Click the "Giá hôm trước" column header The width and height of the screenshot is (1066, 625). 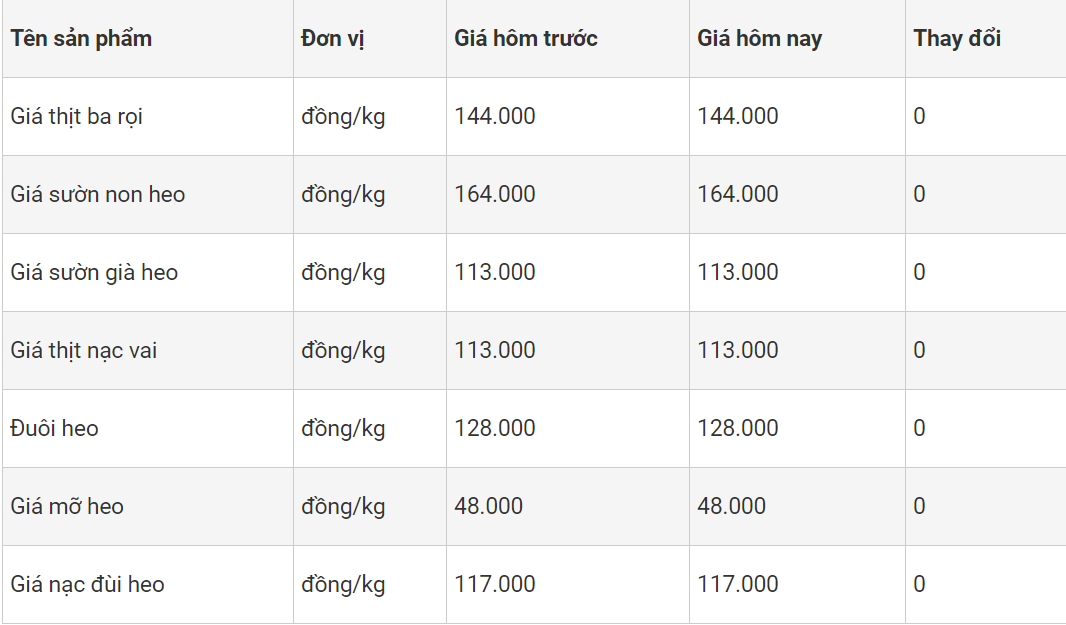click(x=526, y=39)
